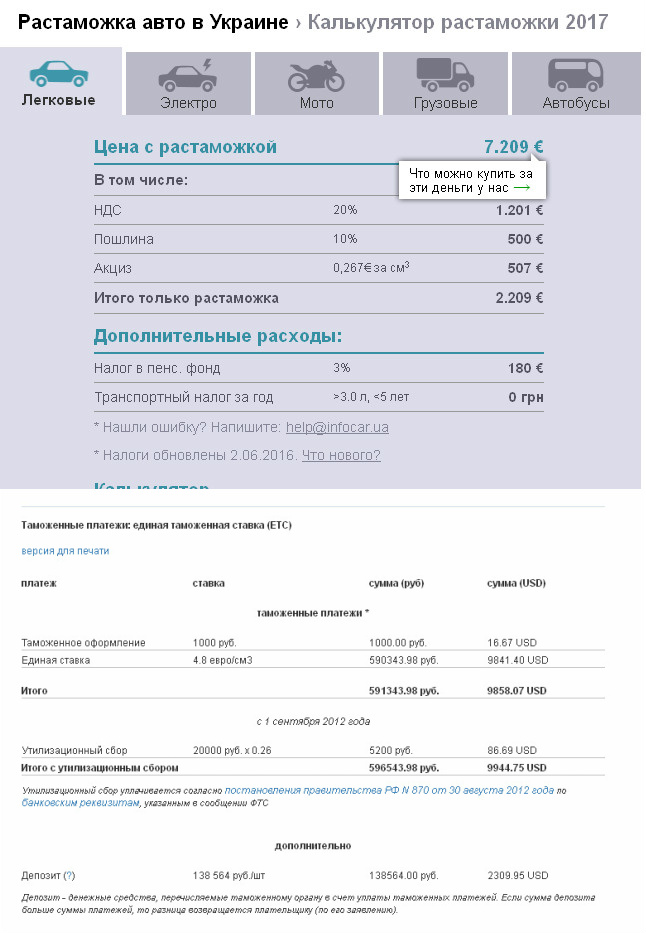The image size is (646, 933).
Task: Select the Грузовые truck icon
Action: click(x=445, y=75)
